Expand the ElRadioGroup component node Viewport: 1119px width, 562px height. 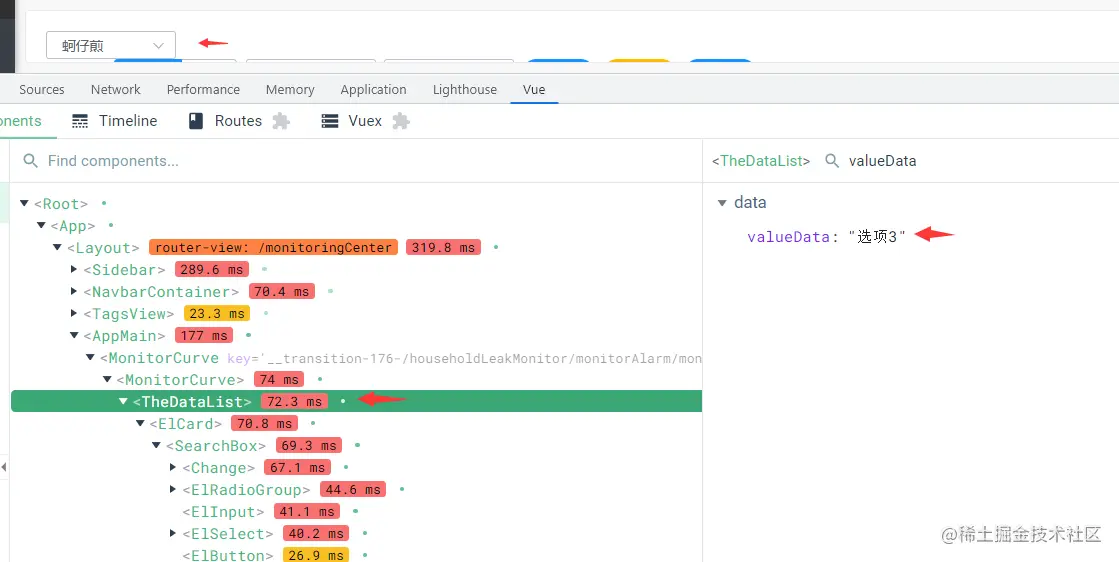point(173,489)
